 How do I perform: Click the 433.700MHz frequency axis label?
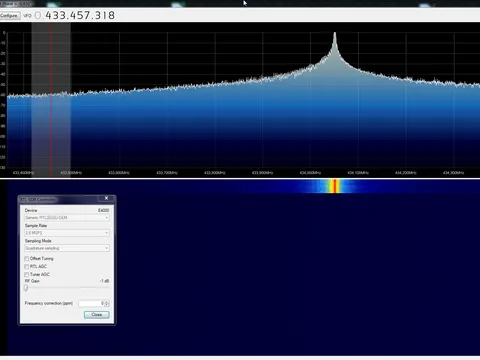[167, 173]
